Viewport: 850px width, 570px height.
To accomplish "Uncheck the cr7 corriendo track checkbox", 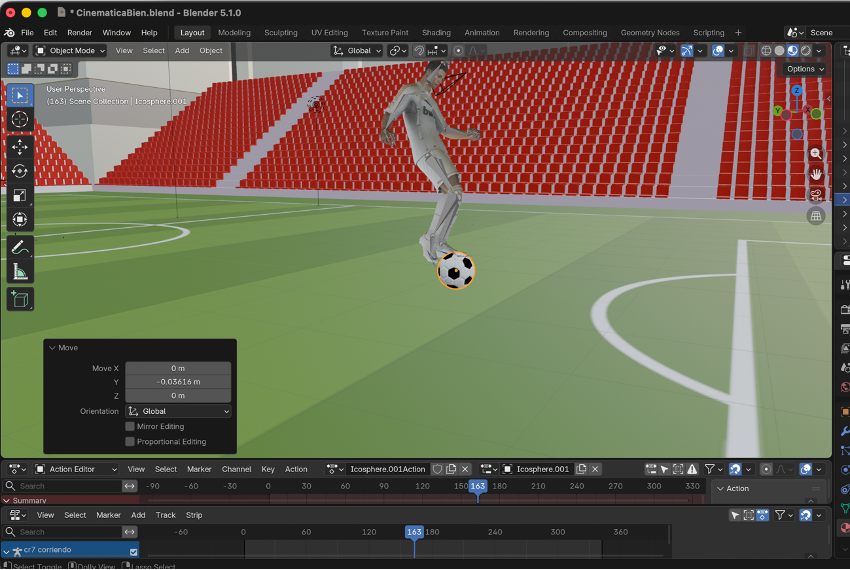I will [133, 551].
